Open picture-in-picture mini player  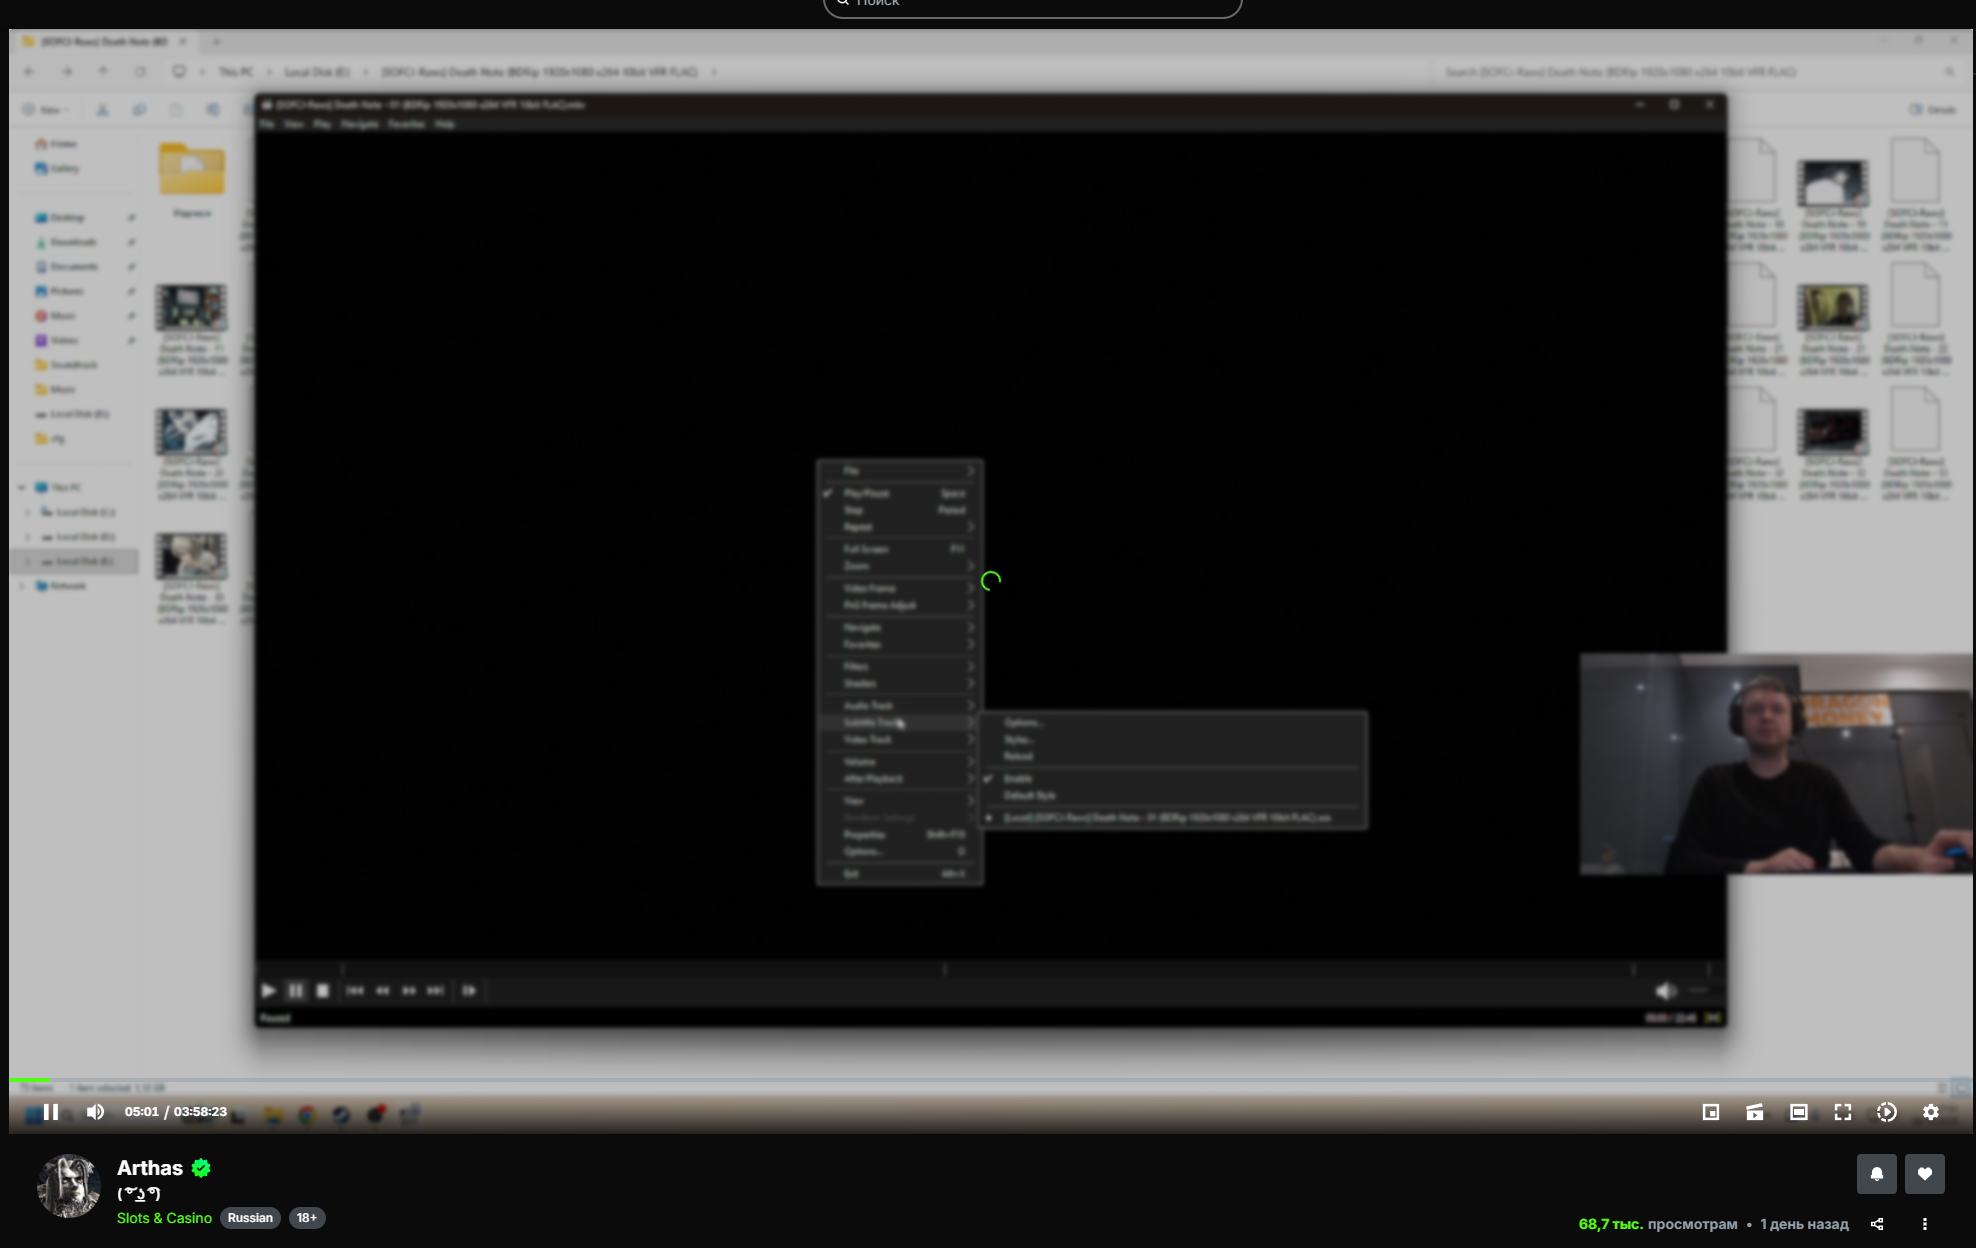tap(1711, 1112)
